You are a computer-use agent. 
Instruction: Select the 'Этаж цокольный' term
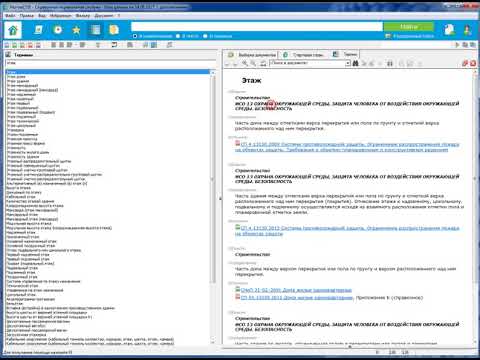tap(21, 126)
